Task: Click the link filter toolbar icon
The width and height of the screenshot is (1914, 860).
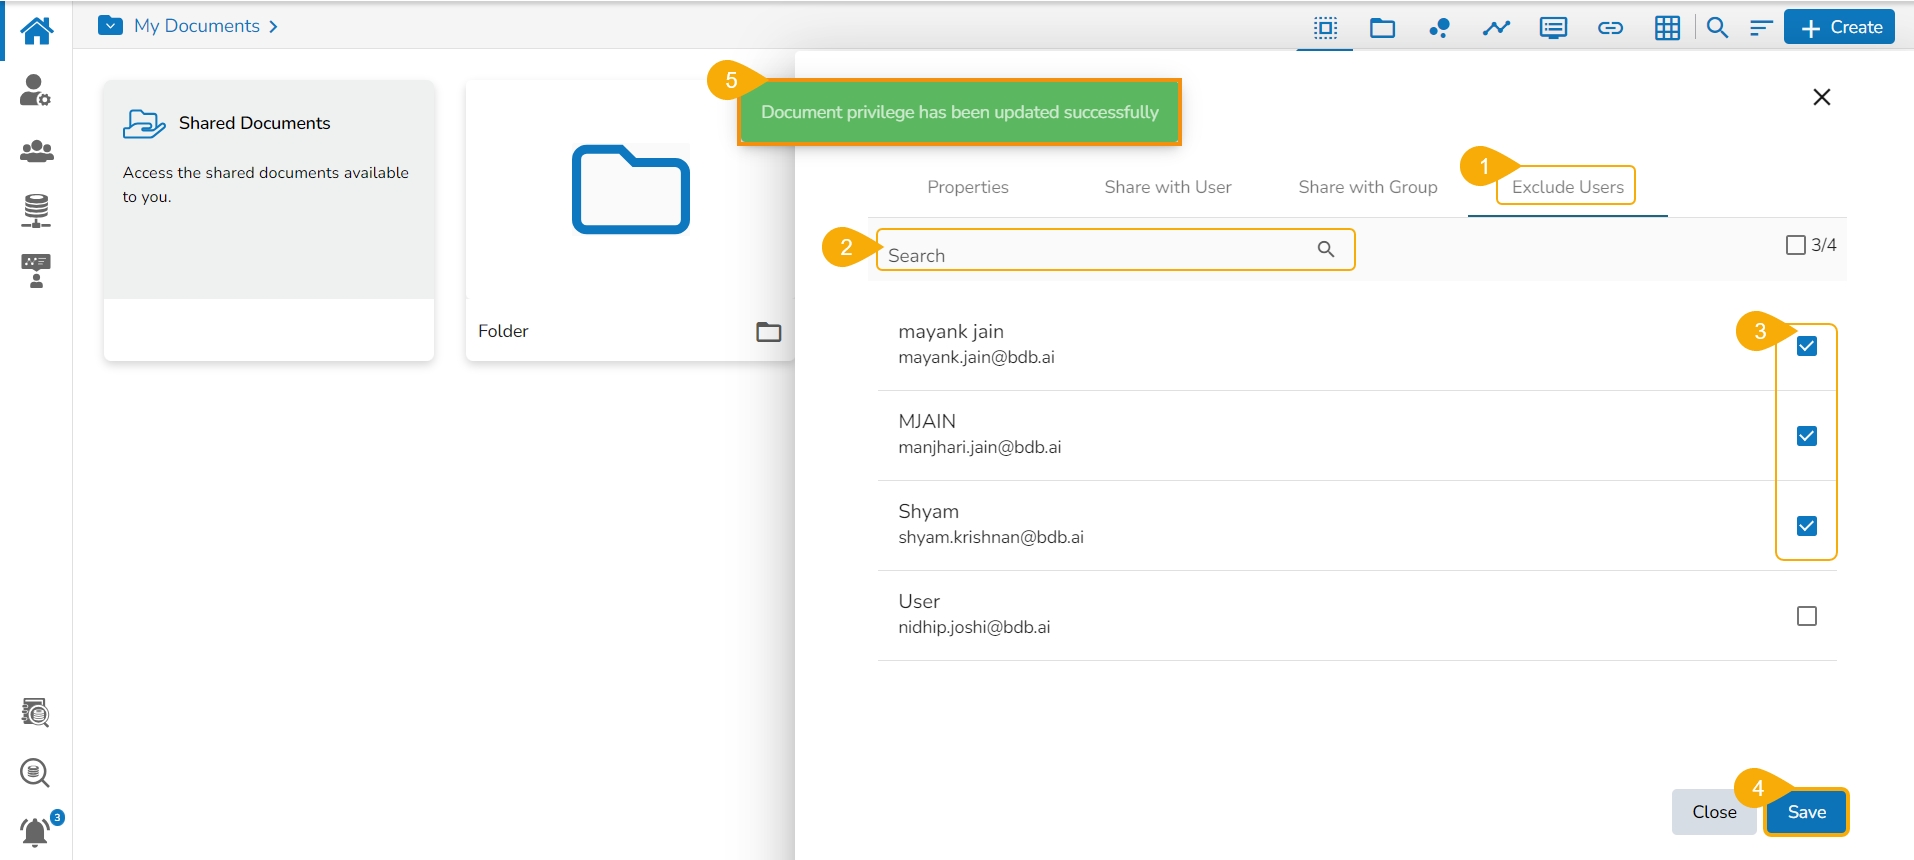Action: [1610, 28]
